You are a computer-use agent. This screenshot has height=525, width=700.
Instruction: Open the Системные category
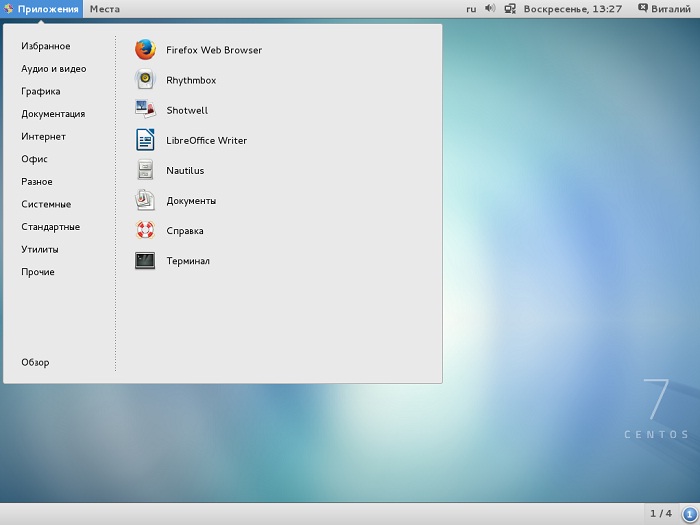(x=46, y=204)
